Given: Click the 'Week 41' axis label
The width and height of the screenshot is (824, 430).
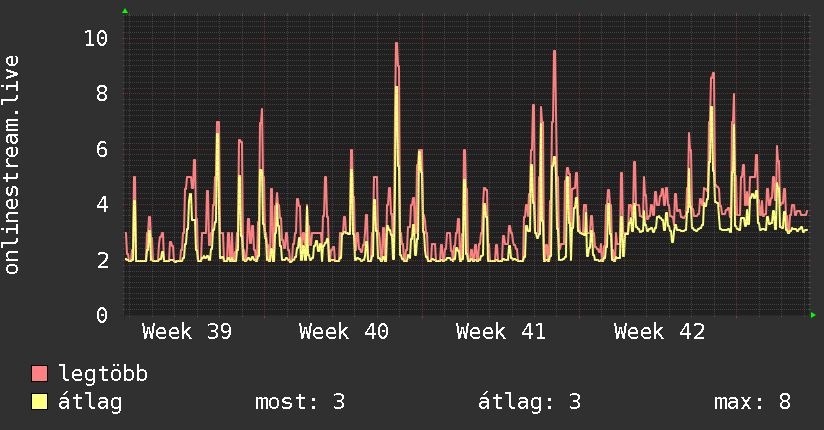Looking at the screenshot, I should [501, 332].
